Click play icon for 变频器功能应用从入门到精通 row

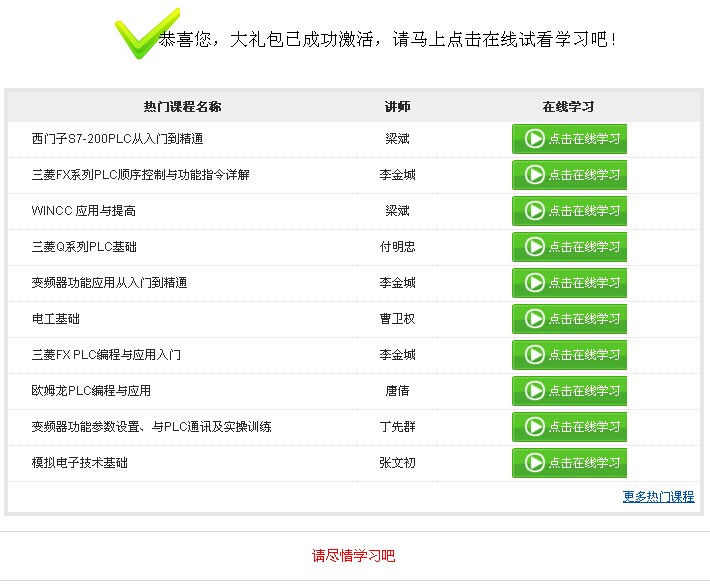535,283
